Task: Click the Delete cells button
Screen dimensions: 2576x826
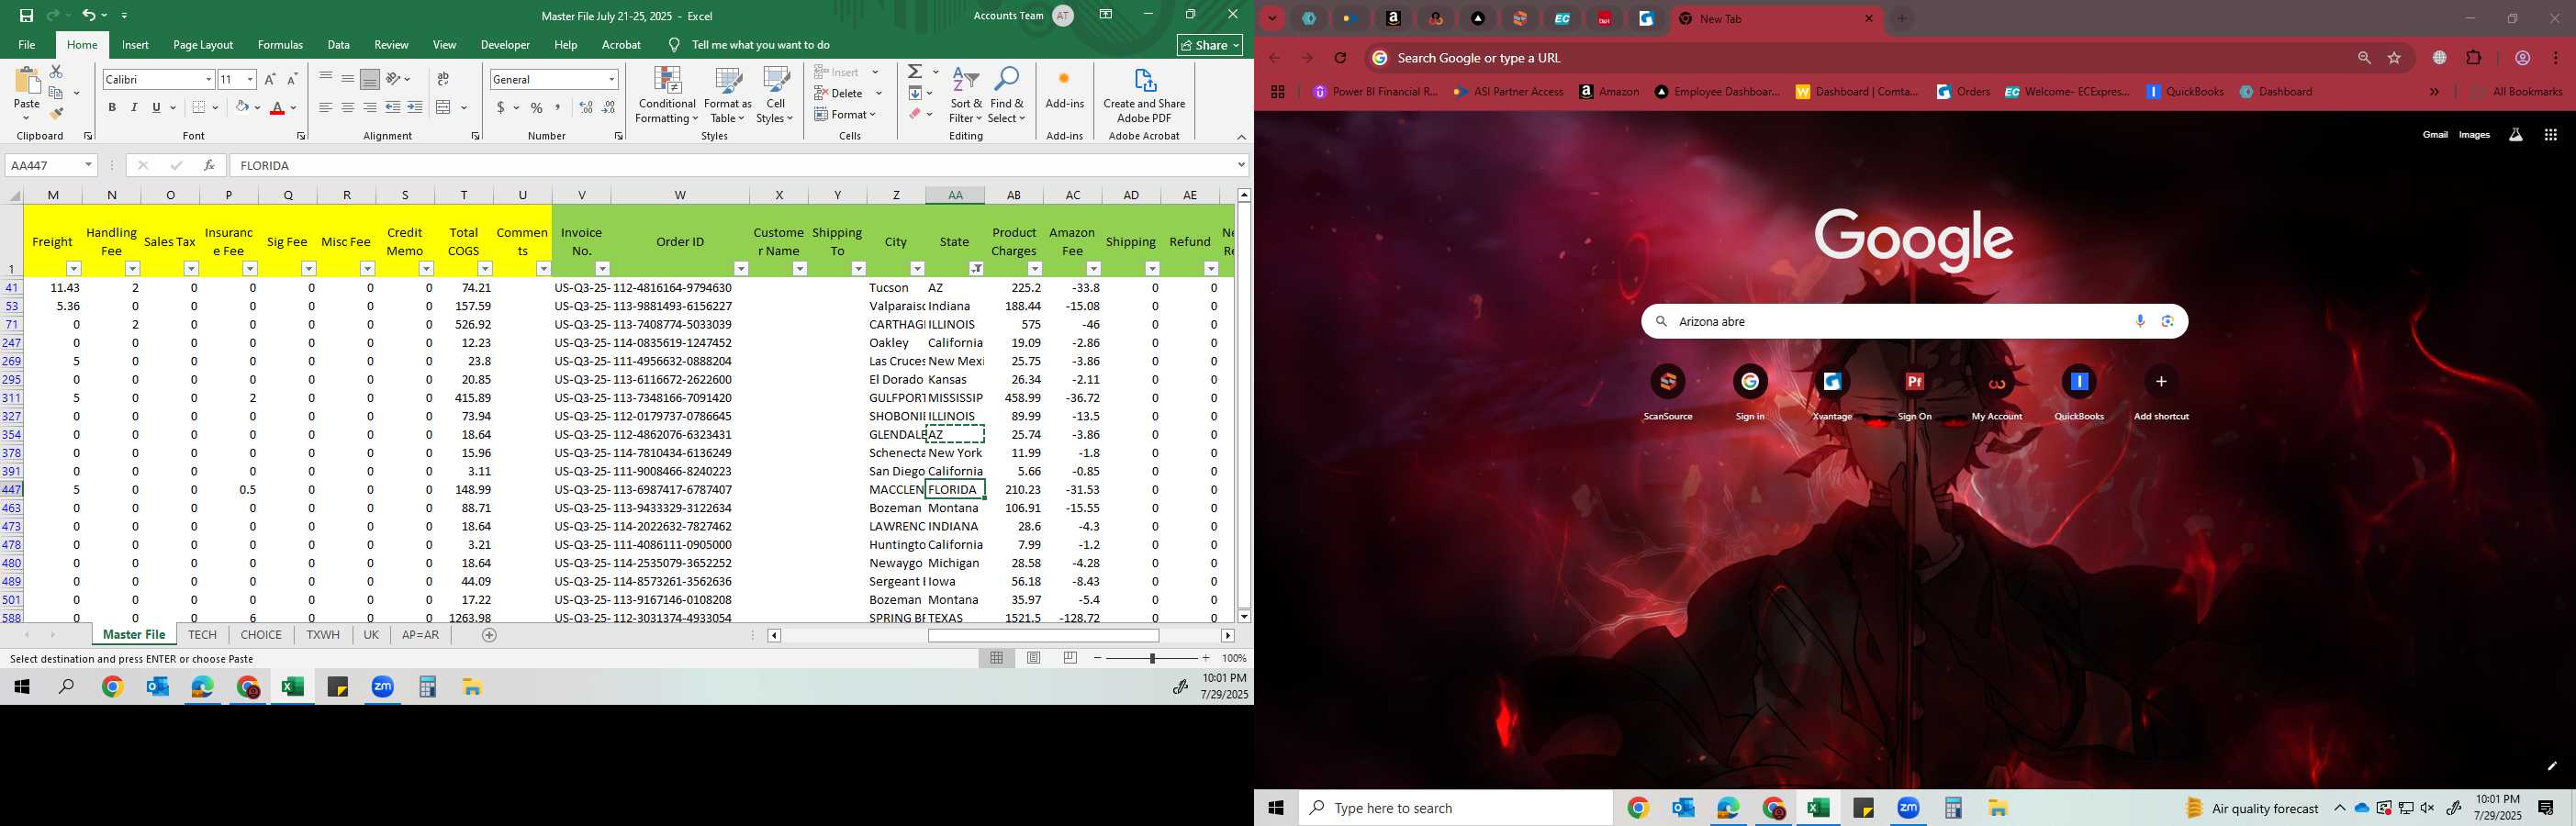Action: (x=840, y=93)
